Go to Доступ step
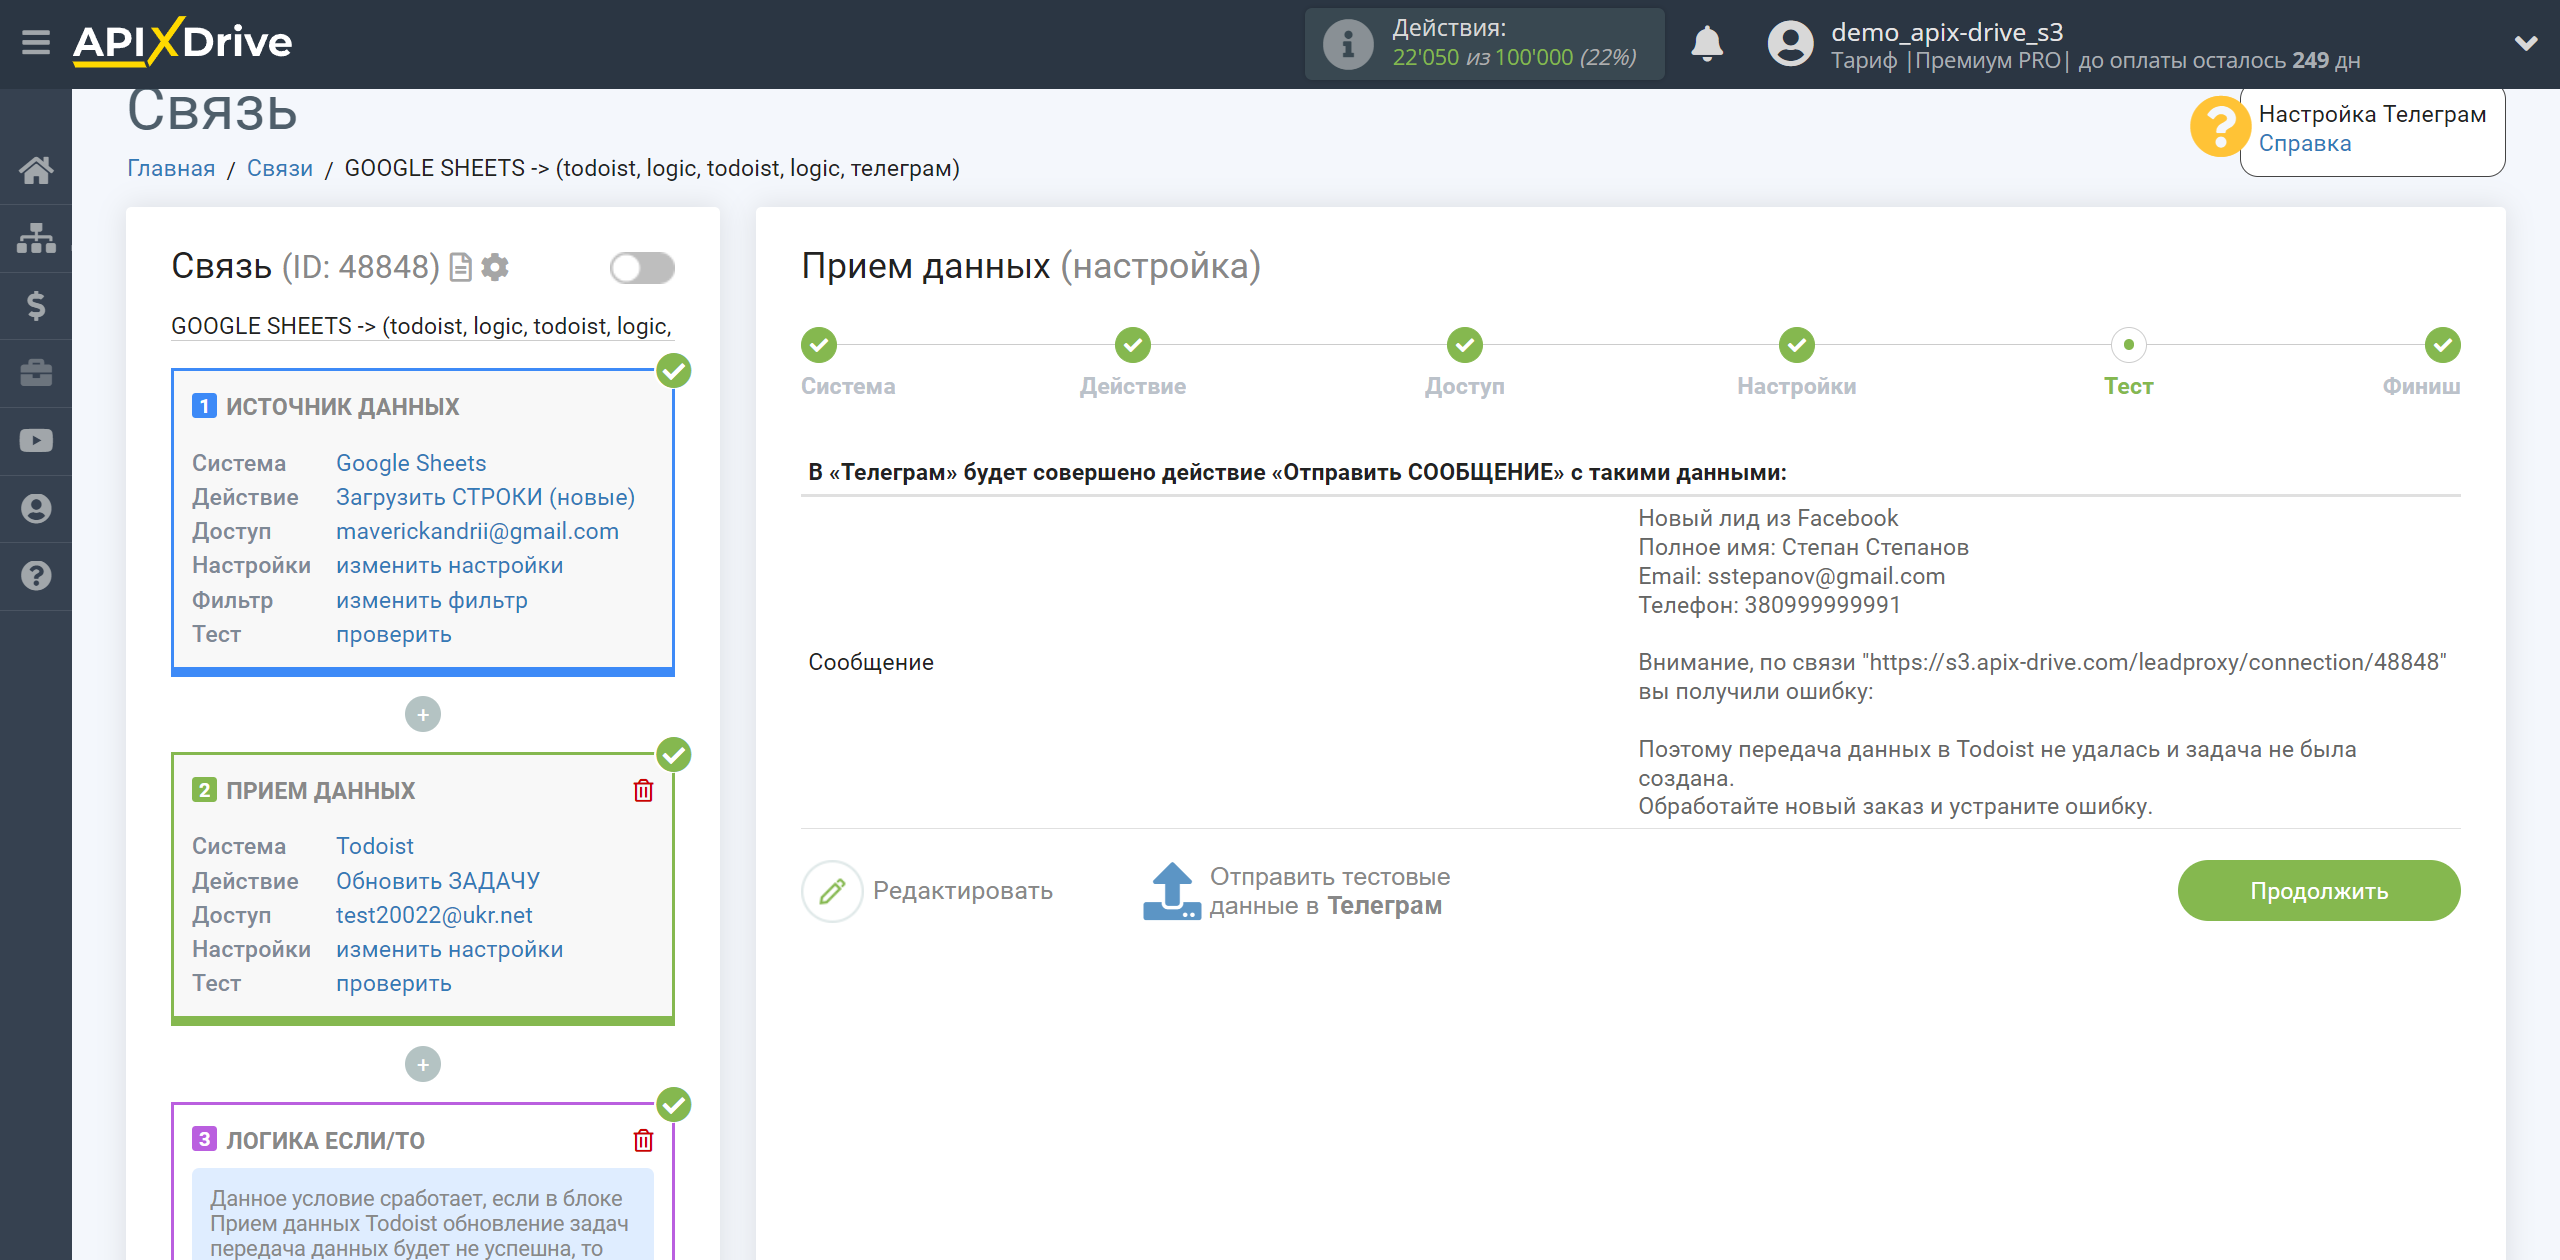 point(1464,346)
